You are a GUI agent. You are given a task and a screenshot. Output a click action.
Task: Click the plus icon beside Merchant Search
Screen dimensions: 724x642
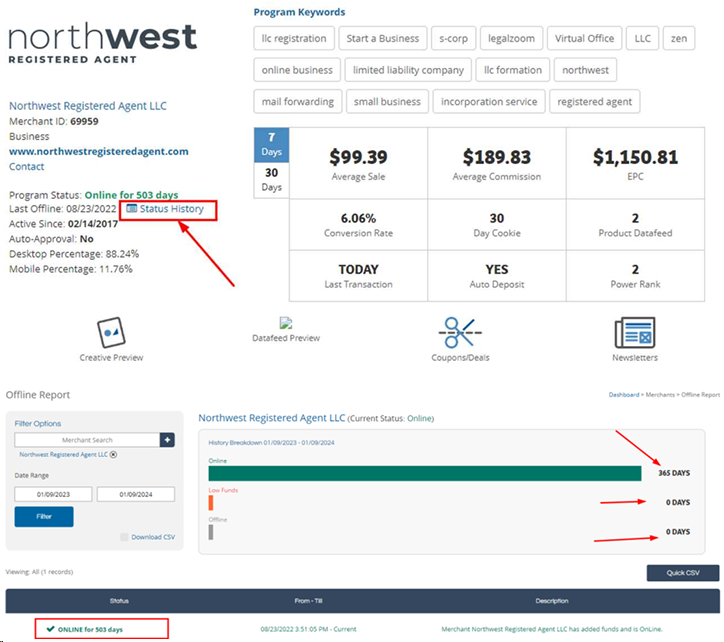point(167,440)
